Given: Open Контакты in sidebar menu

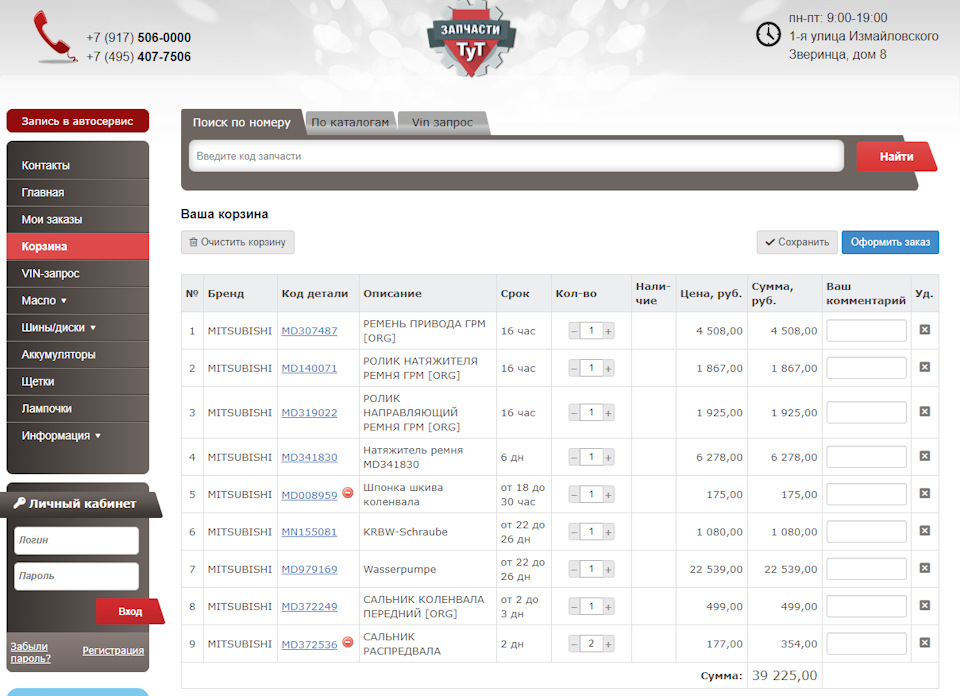Looking at the screenshot, I should pyautogui.click(x=78, y=165).
